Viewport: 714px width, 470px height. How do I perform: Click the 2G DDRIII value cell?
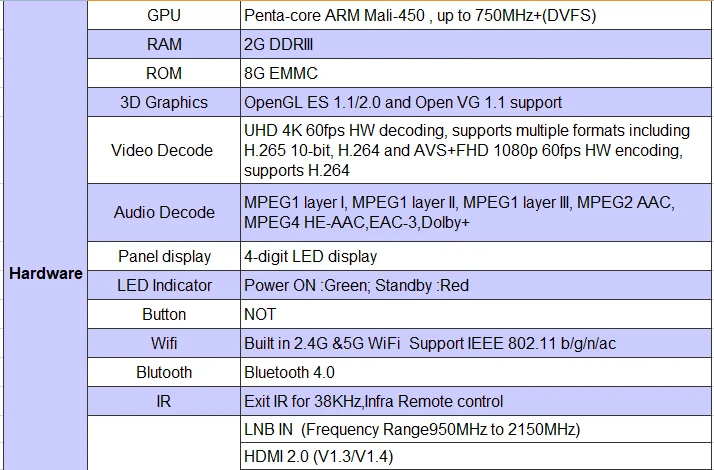click(477, 44)
